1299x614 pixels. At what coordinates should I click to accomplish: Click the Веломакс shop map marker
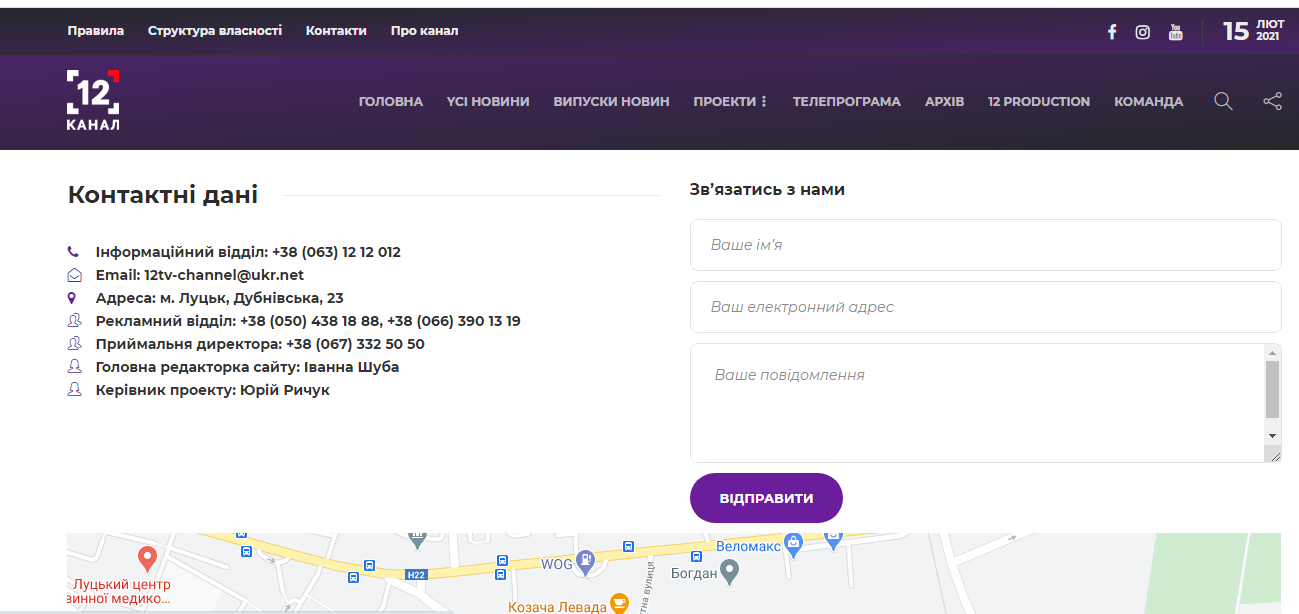(x=794, y=543)
